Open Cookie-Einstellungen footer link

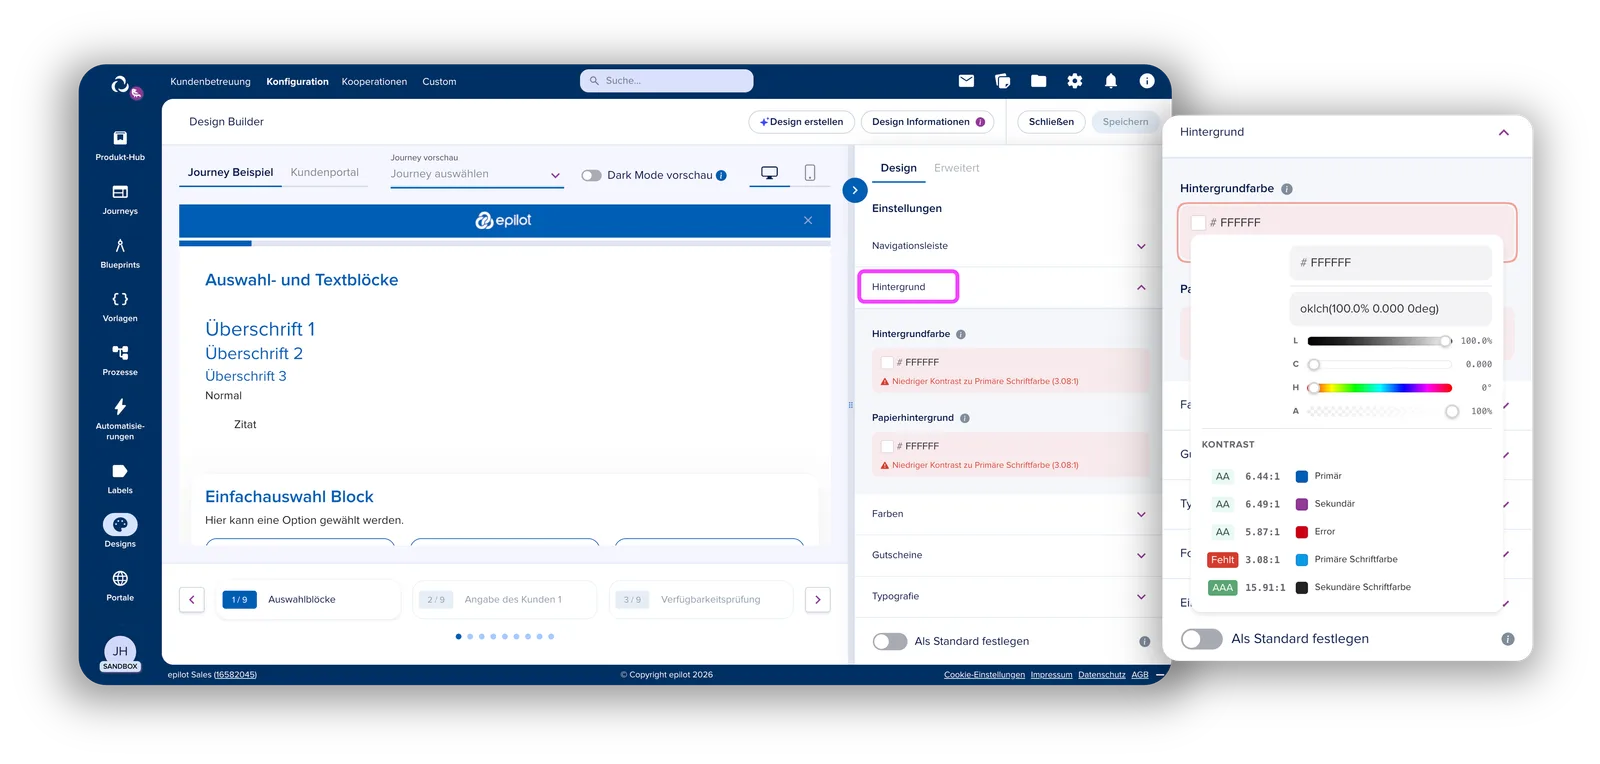984,675
